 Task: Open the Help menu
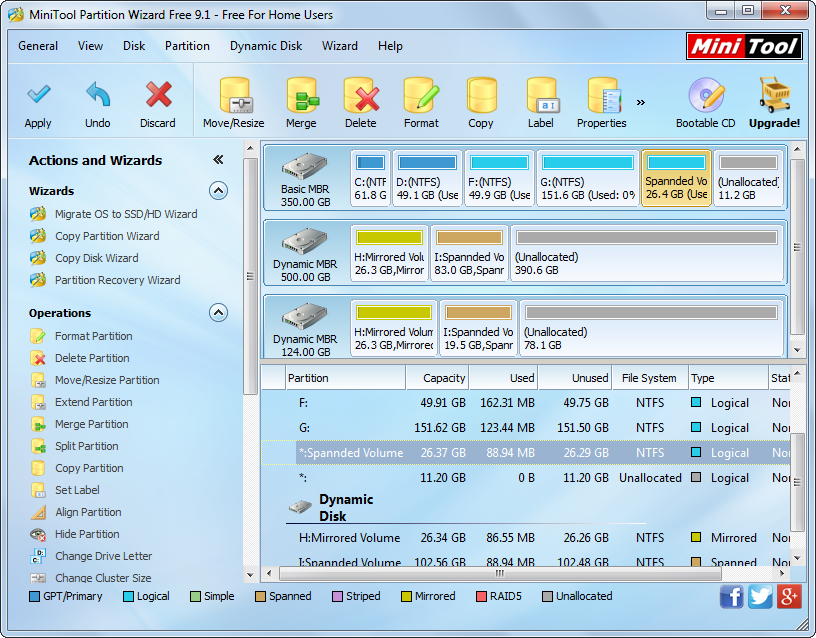(390, 46)
